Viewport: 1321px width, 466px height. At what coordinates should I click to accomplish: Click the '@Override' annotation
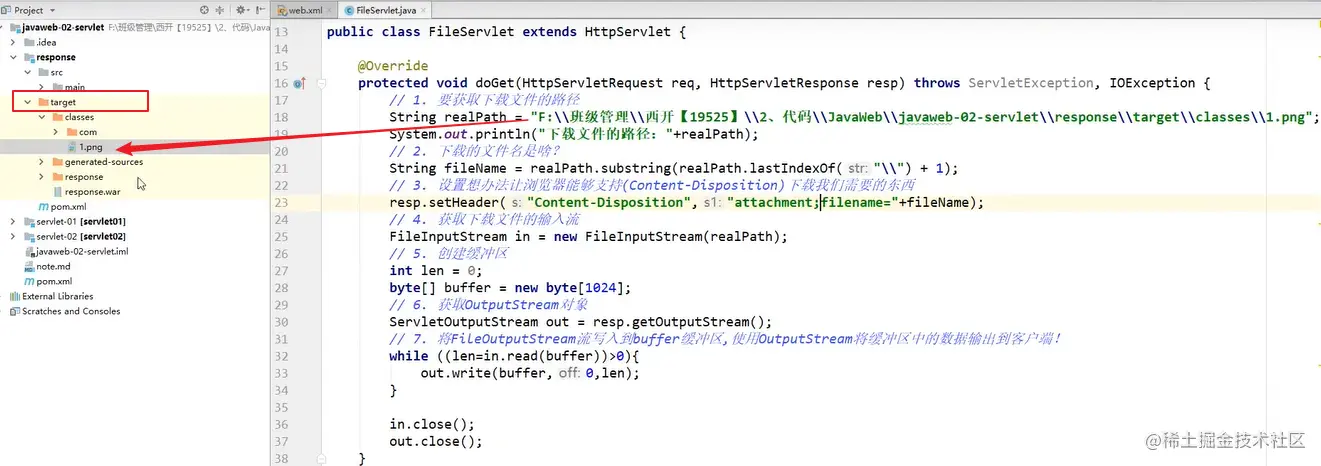tap(393, 66)
